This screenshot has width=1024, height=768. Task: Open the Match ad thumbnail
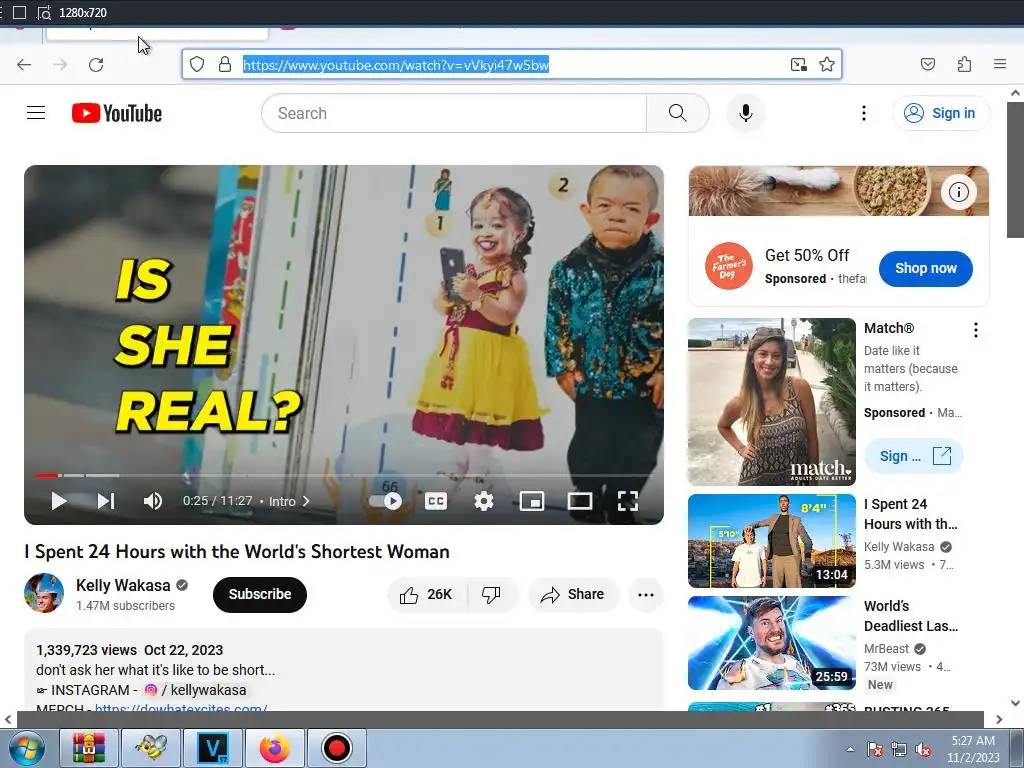[x=772, y=402]
